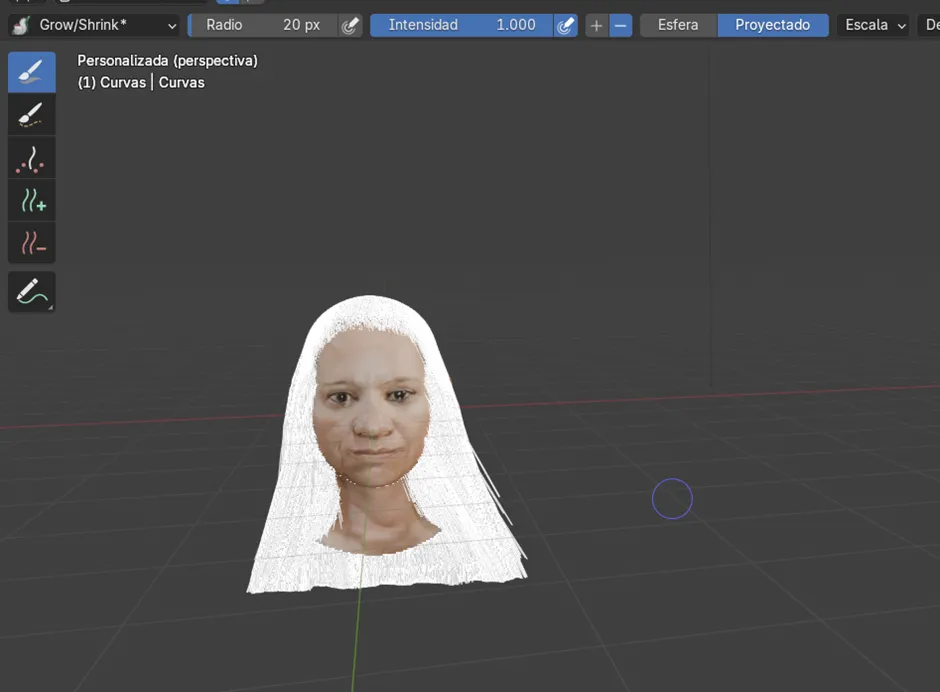Enable the plus (grow) brush direction
The width and height of the screenshot is (940, 692).
coord(596,25)
